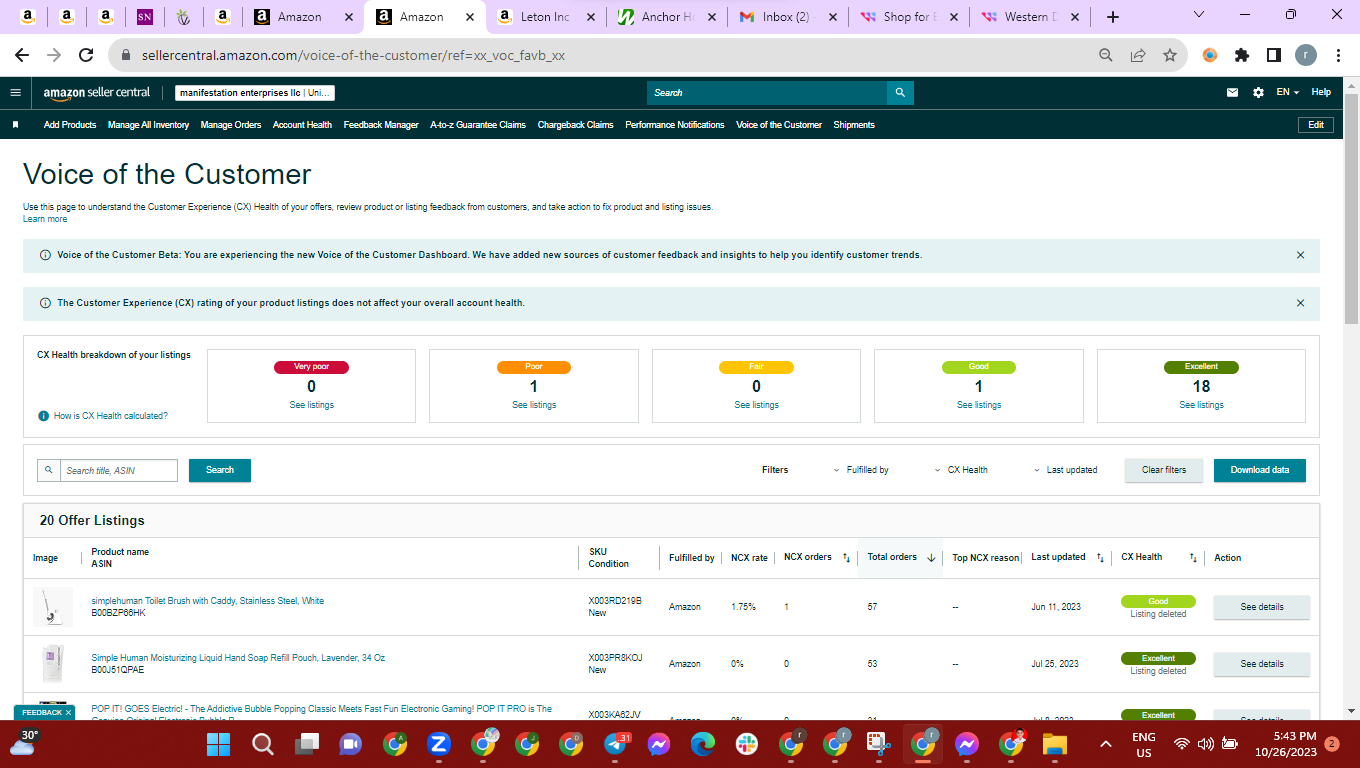Click the Search title, ASIN input field
Viewport: 1360px width, 768px height.
coord(117,470)
